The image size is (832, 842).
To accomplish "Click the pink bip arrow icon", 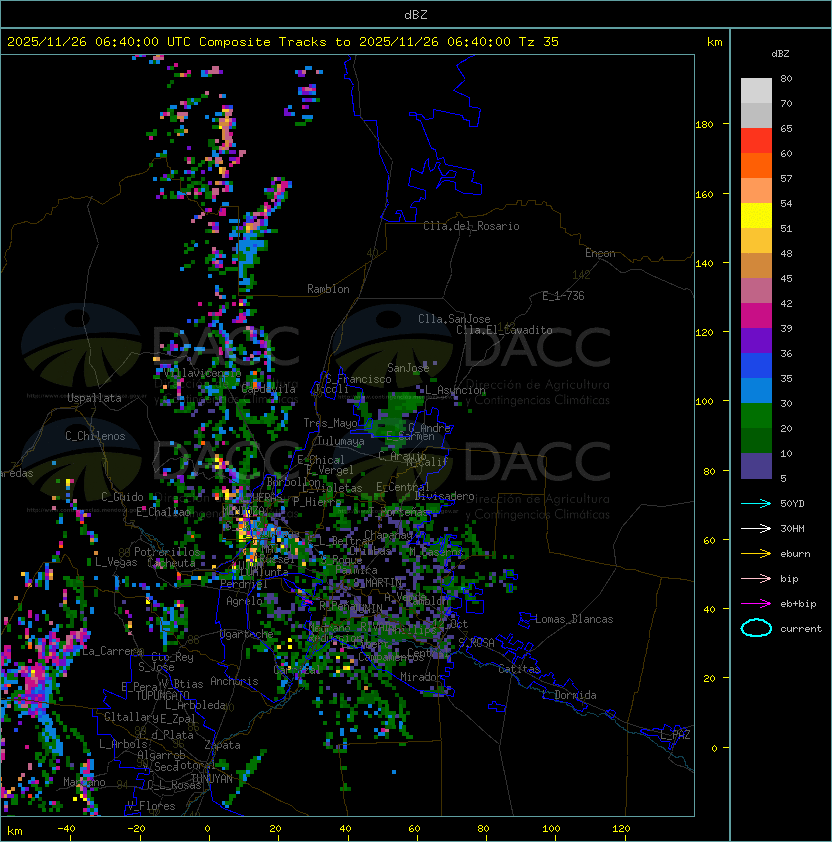I will point(756,578).
